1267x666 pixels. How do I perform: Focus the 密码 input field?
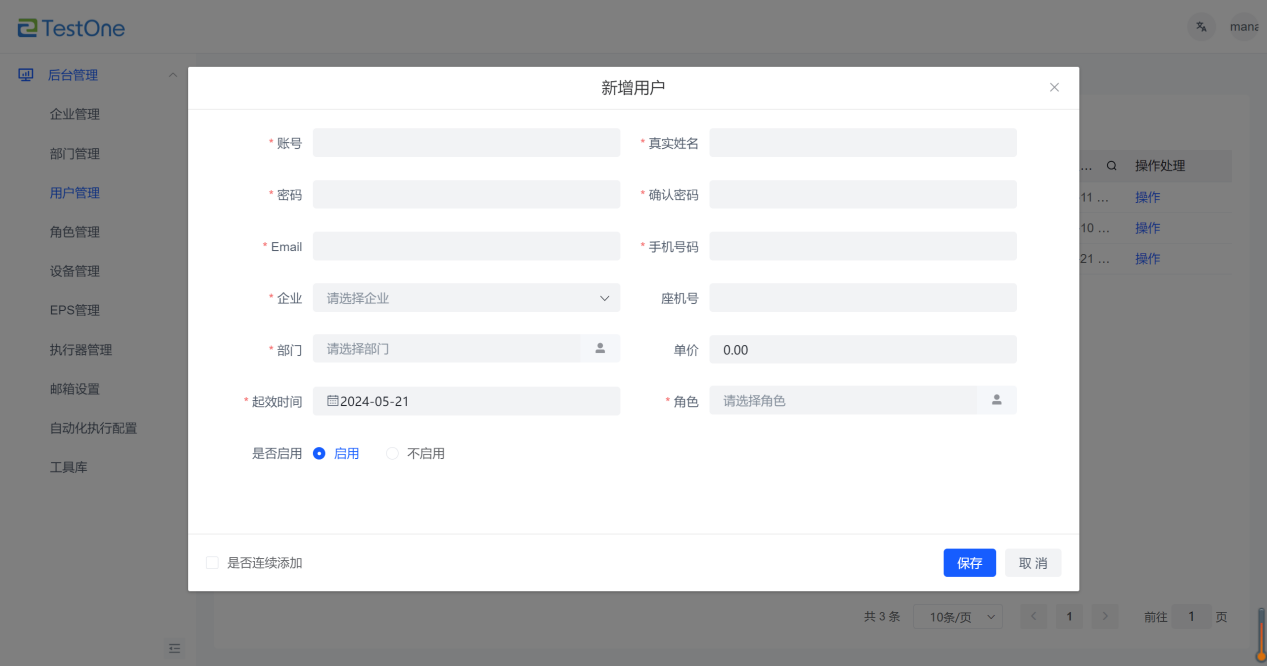(x=466, y=195)
